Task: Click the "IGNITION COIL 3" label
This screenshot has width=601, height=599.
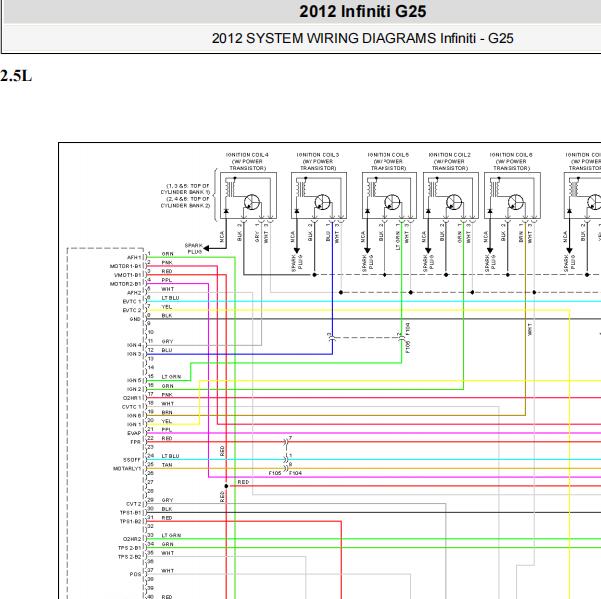Action: (x=318, y=155)
